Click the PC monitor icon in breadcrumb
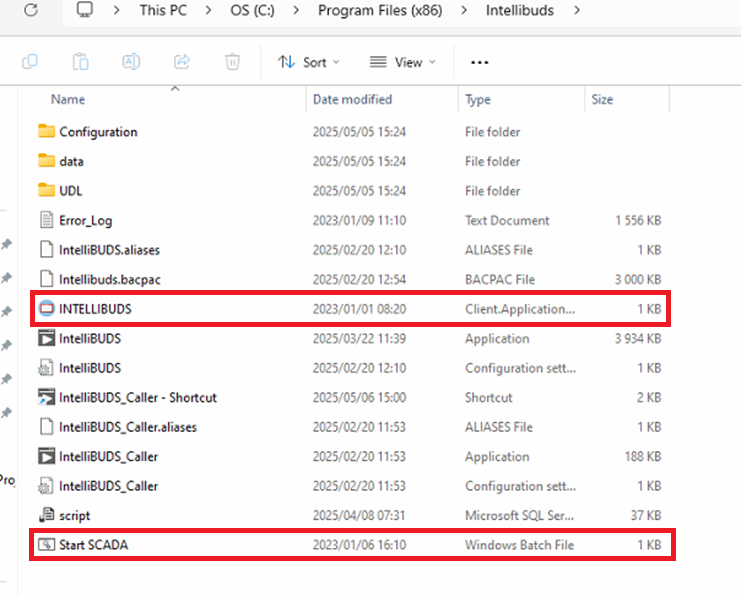The width and height of the screenshot is (741, 596). (x=85, y=9)
